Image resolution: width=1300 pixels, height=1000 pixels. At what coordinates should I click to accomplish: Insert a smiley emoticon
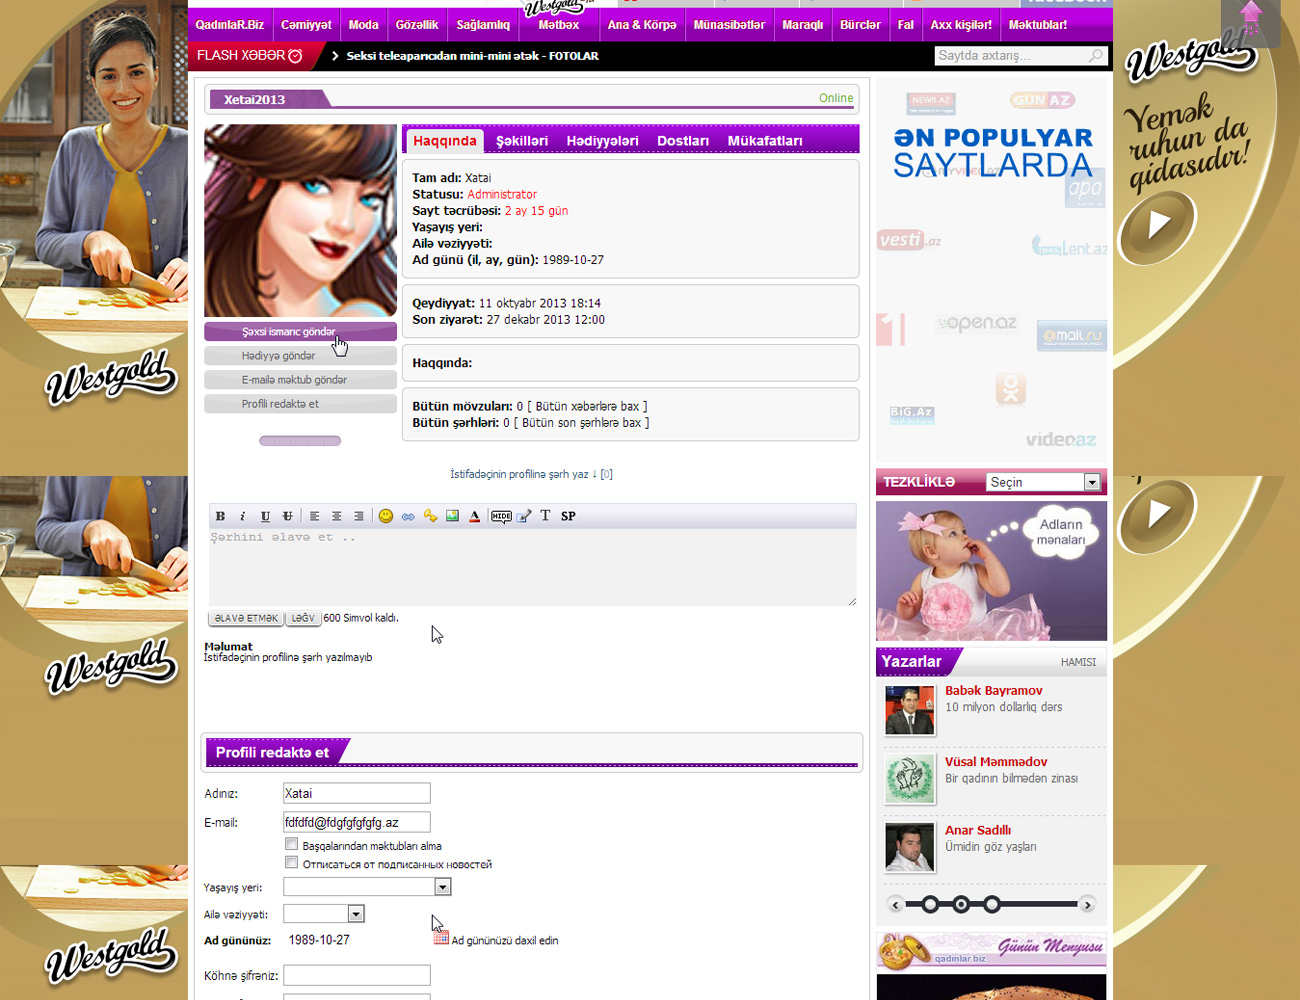pyautogui.click(x=386, y=516)
